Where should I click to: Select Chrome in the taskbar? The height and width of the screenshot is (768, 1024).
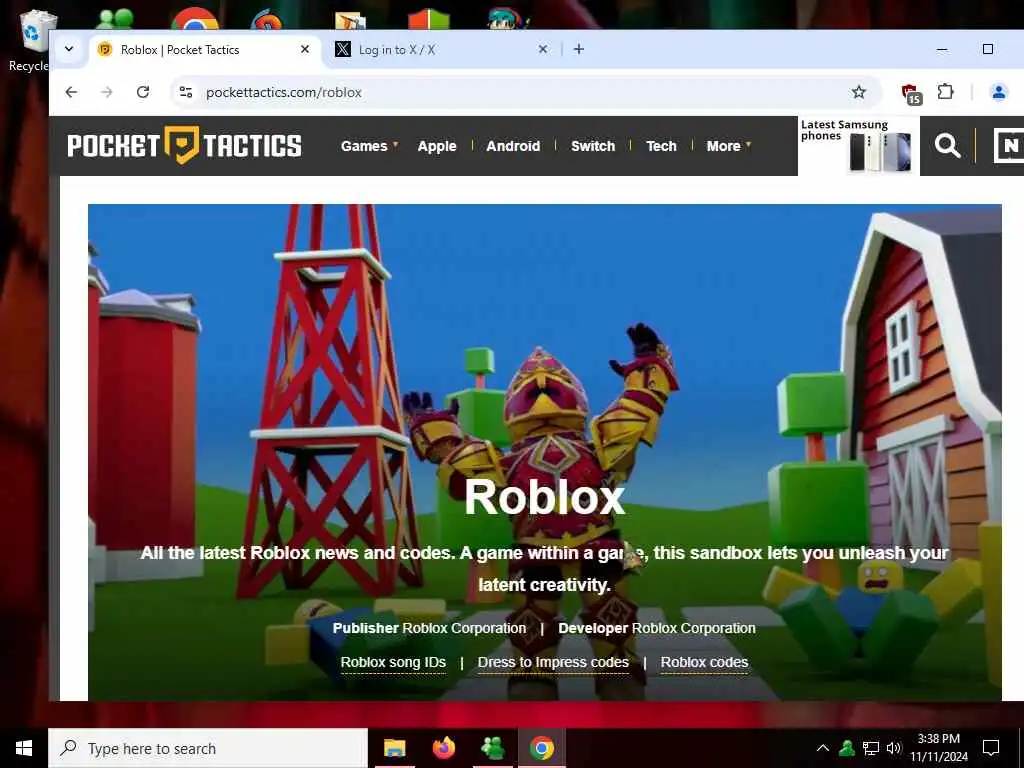(541, 748)
